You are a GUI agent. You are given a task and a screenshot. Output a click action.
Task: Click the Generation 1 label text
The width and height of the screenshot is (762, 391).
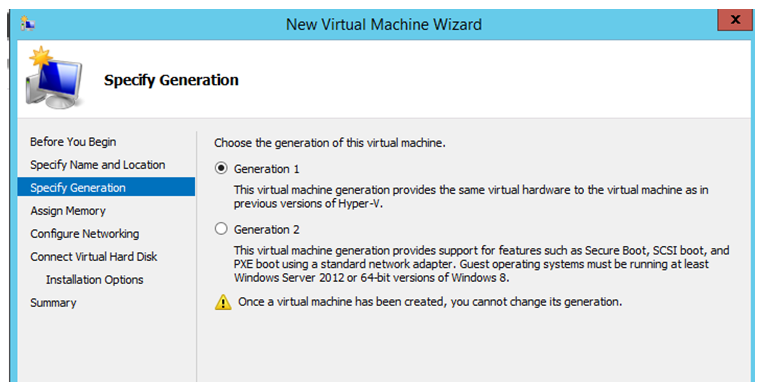click(x=266, y=169)
